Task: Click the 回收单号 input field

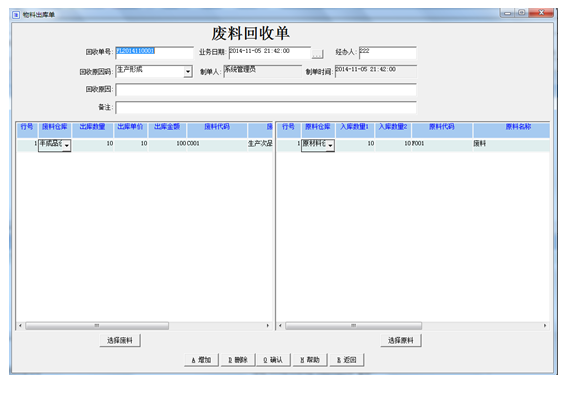Action: pyautogui.click(x=154, y=52)
